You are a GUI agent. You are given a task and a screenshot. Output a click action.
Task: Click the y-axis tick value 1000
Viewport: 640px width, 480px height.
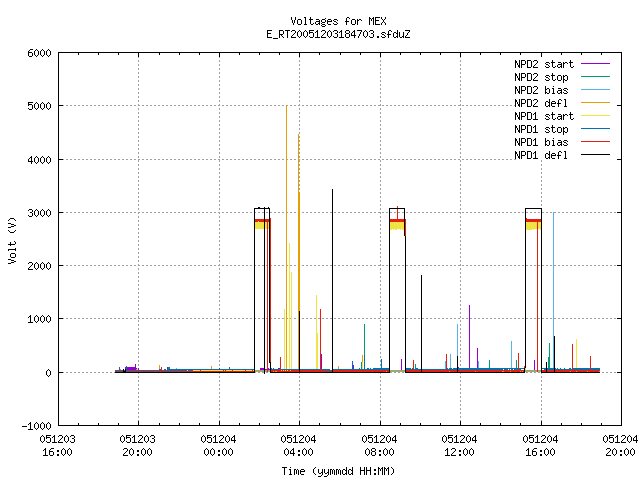(39, 320)
